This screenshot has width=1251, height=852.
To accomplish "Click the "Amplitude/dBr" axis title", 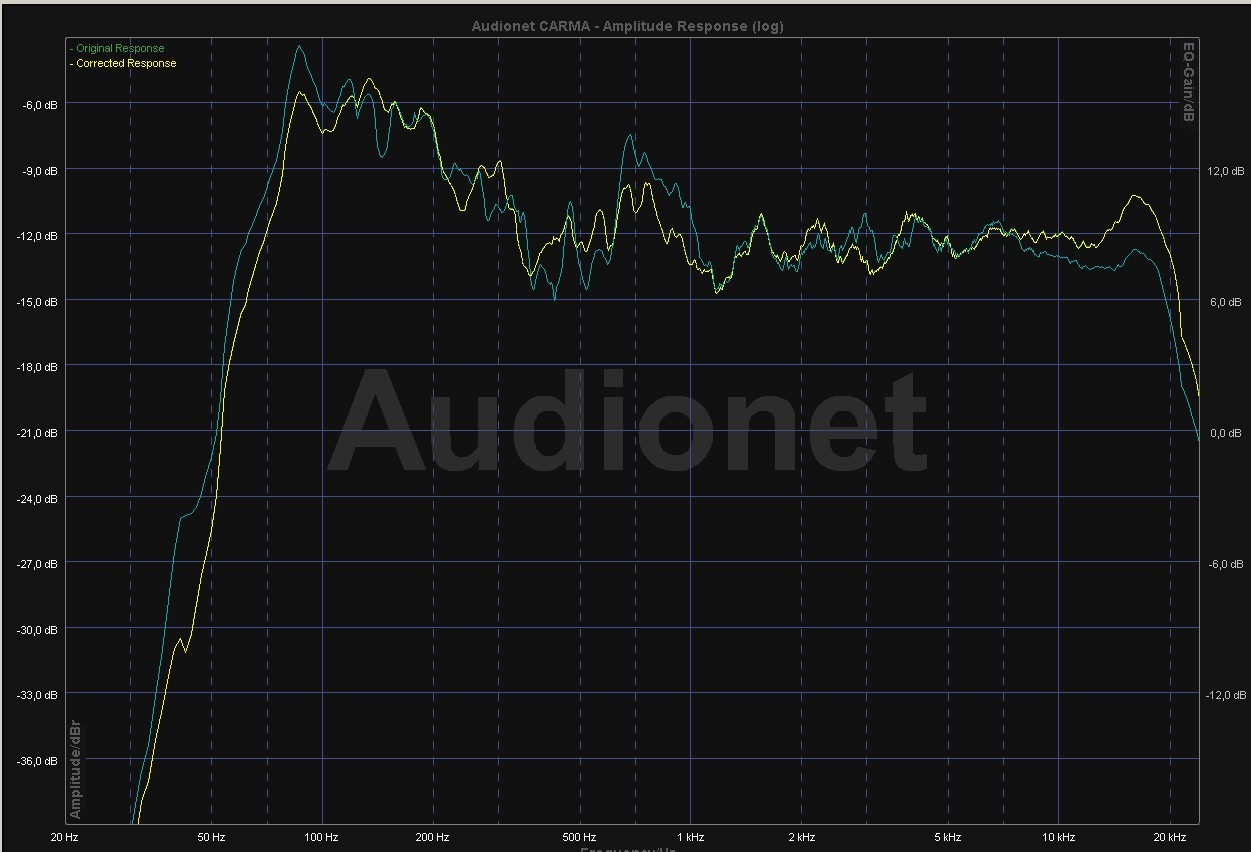I will coord(75,769).
